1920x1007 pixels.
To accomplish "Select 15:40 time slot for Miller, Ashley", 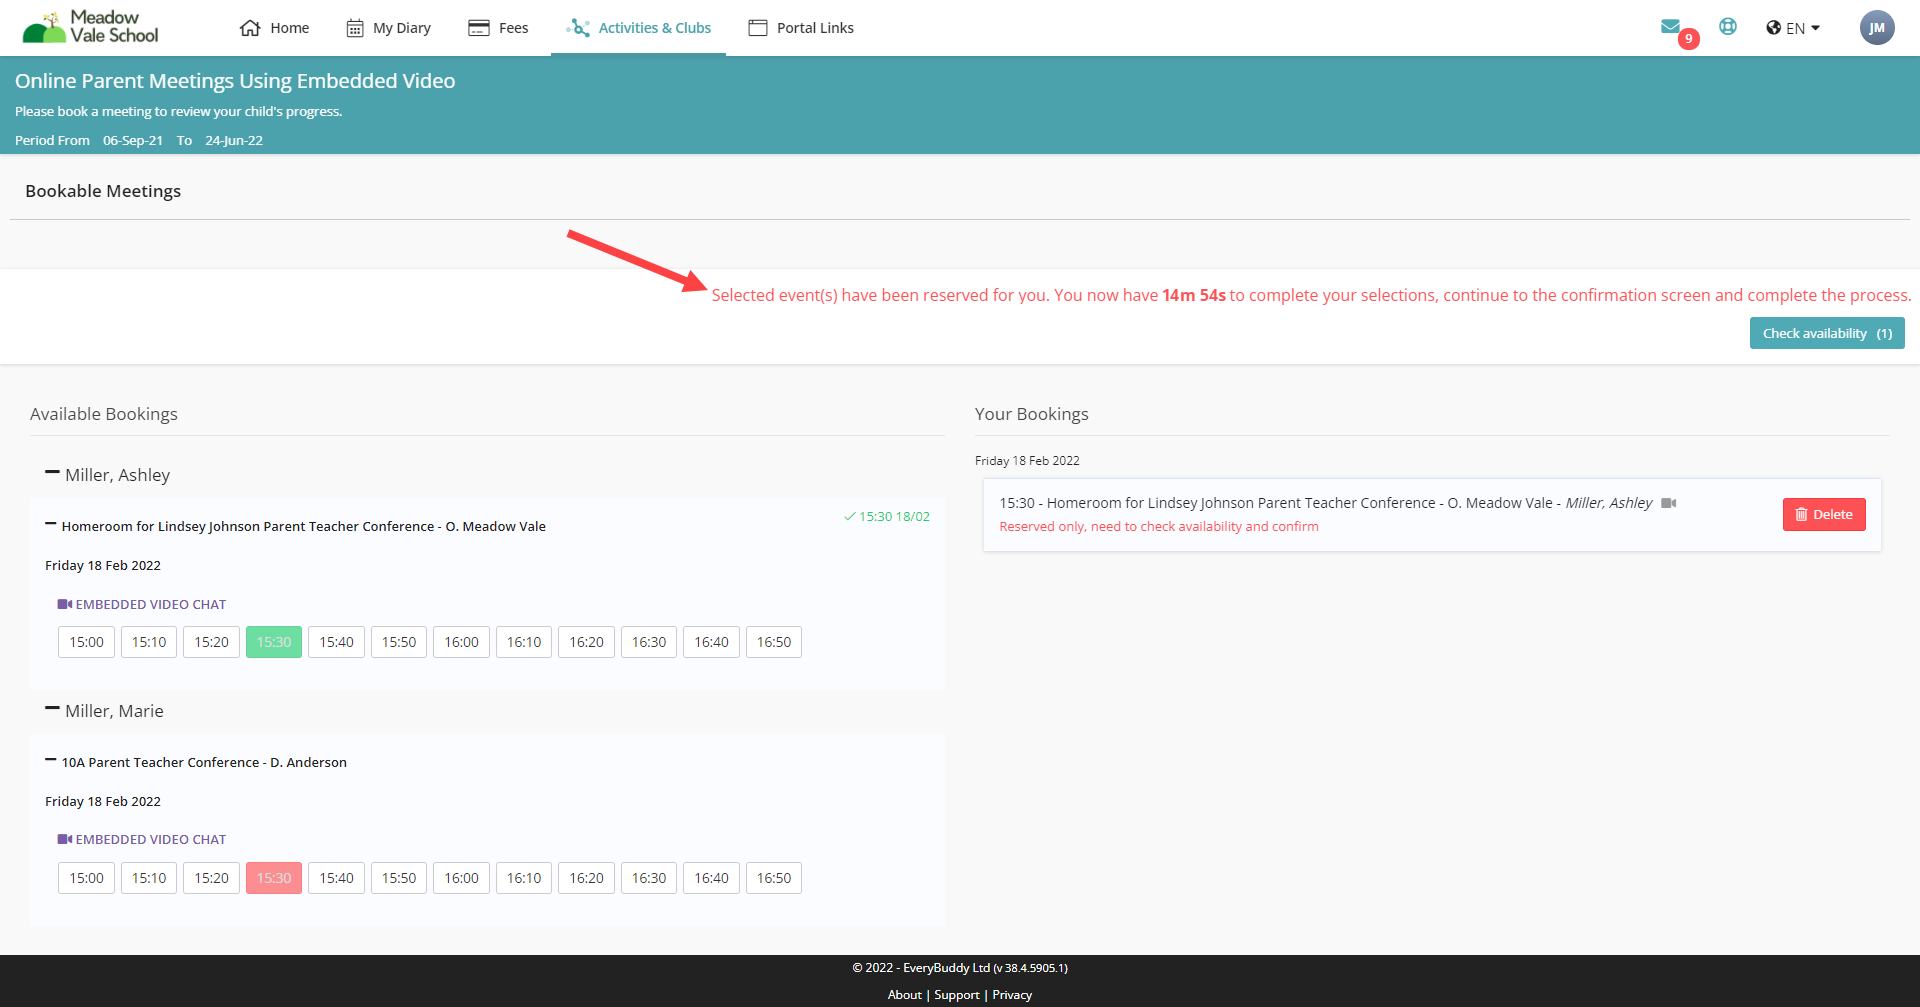I will click(x=336, y=642).
